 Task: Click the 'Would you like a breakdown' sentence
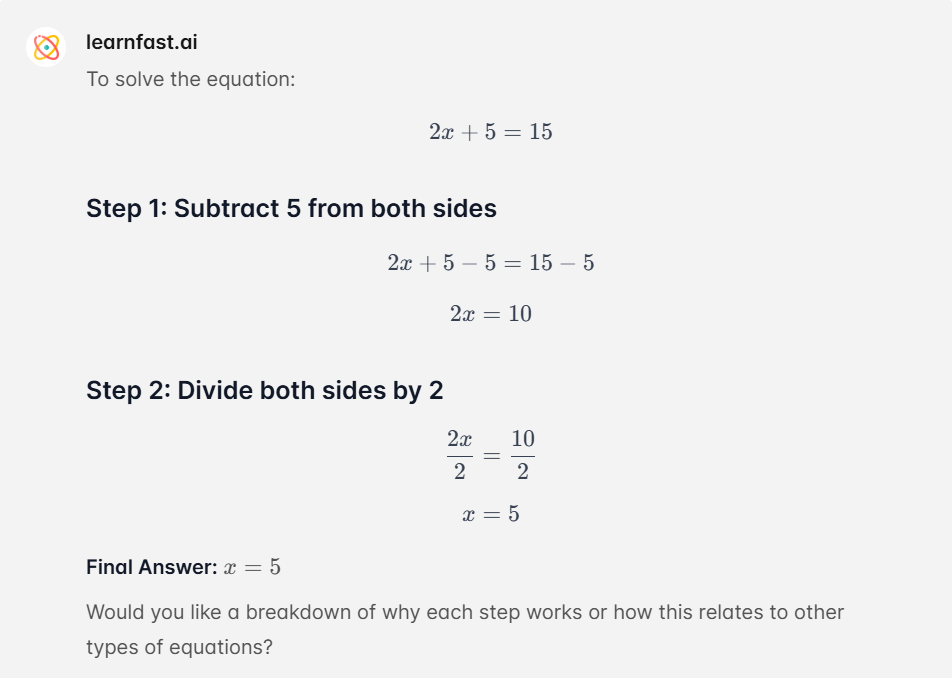pos(465,612)
